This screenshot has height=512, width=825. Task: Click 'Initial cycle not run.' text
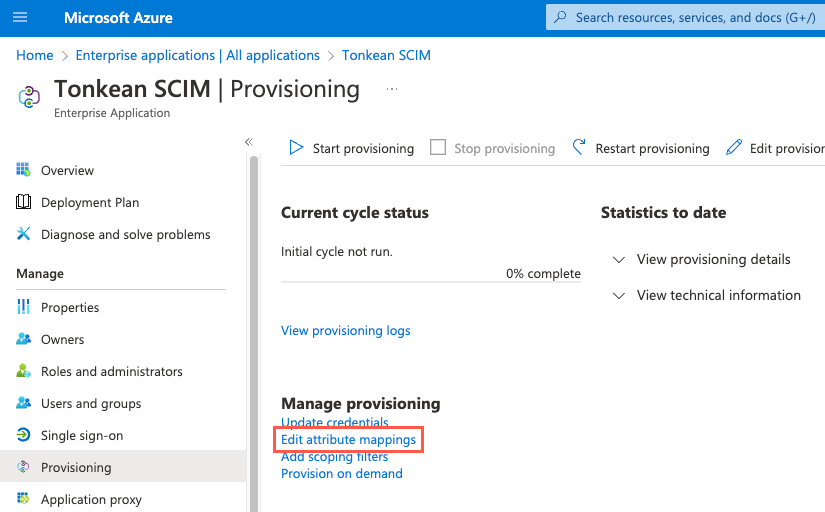pos(337,252)
